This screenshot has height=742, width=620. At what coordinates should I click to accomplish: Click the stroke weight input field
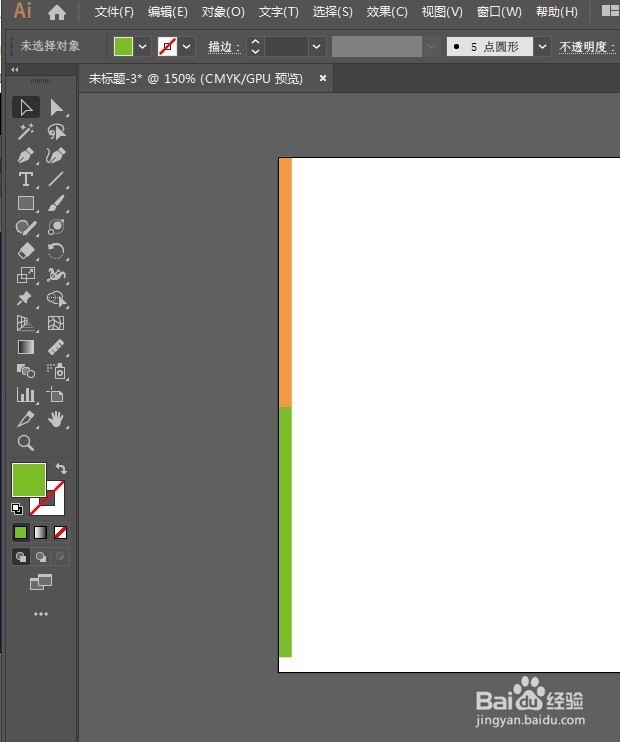pos(286,46)
